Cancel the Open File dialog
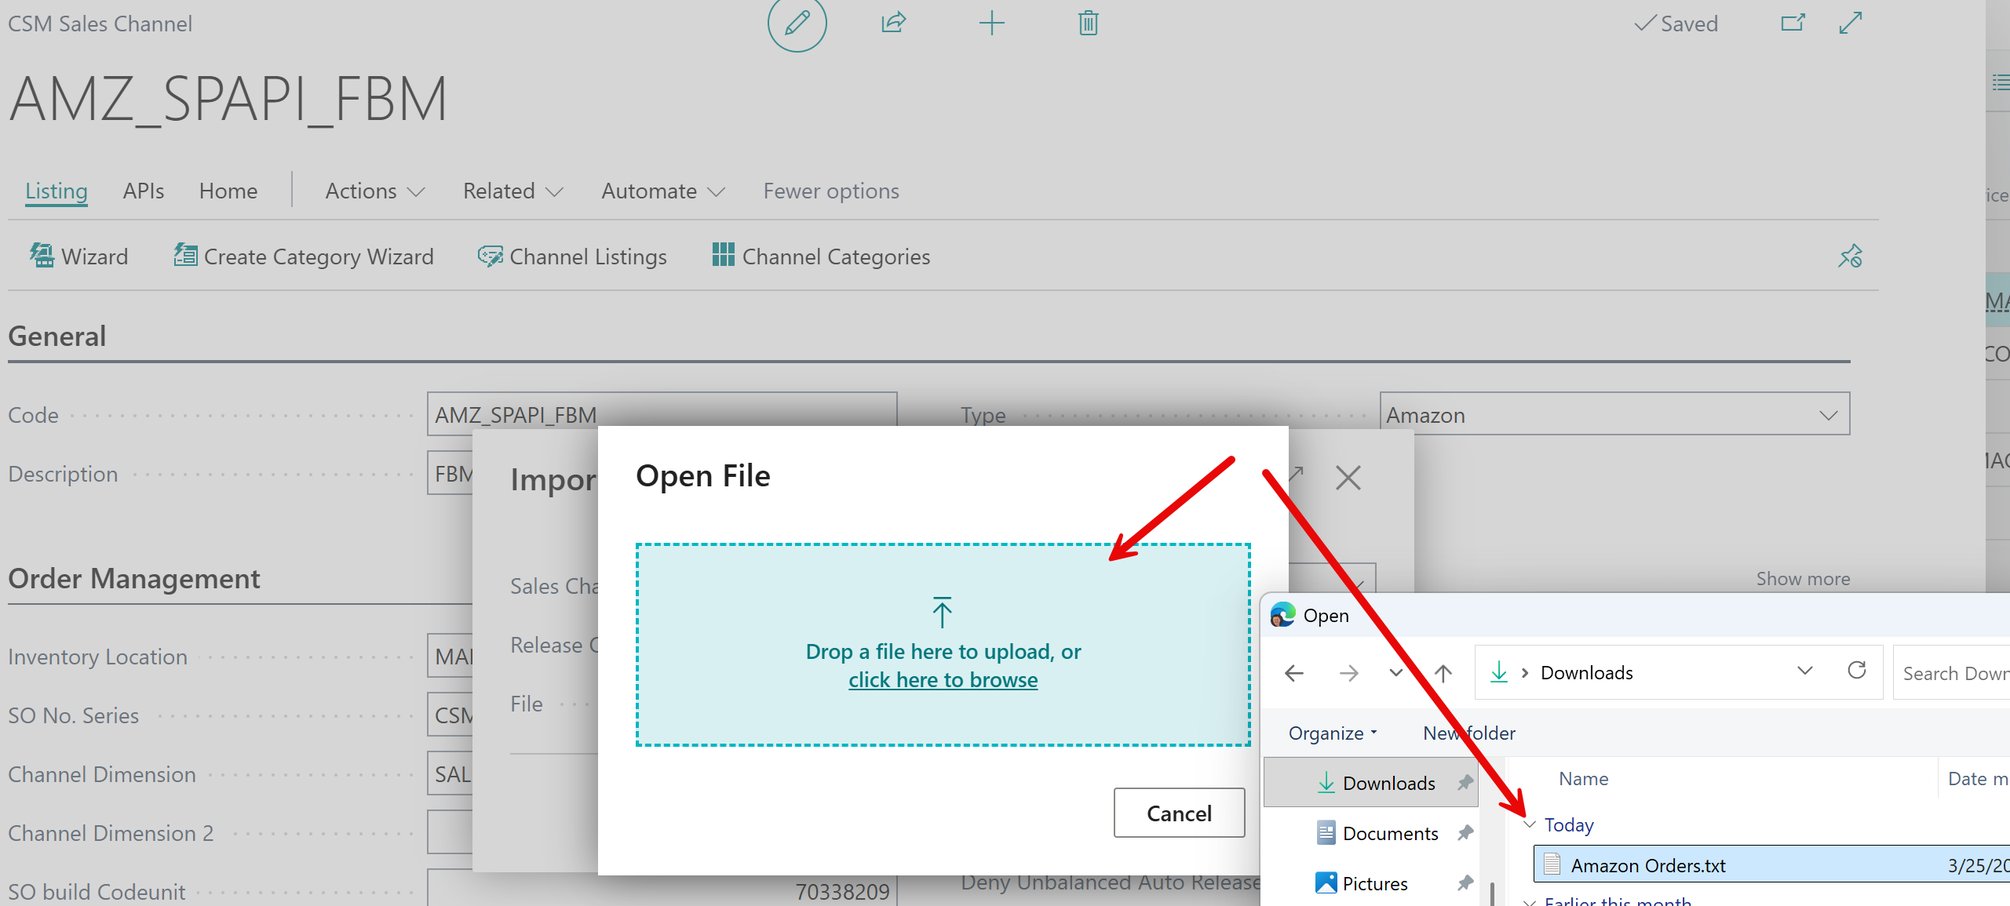 click(1179, 813)
